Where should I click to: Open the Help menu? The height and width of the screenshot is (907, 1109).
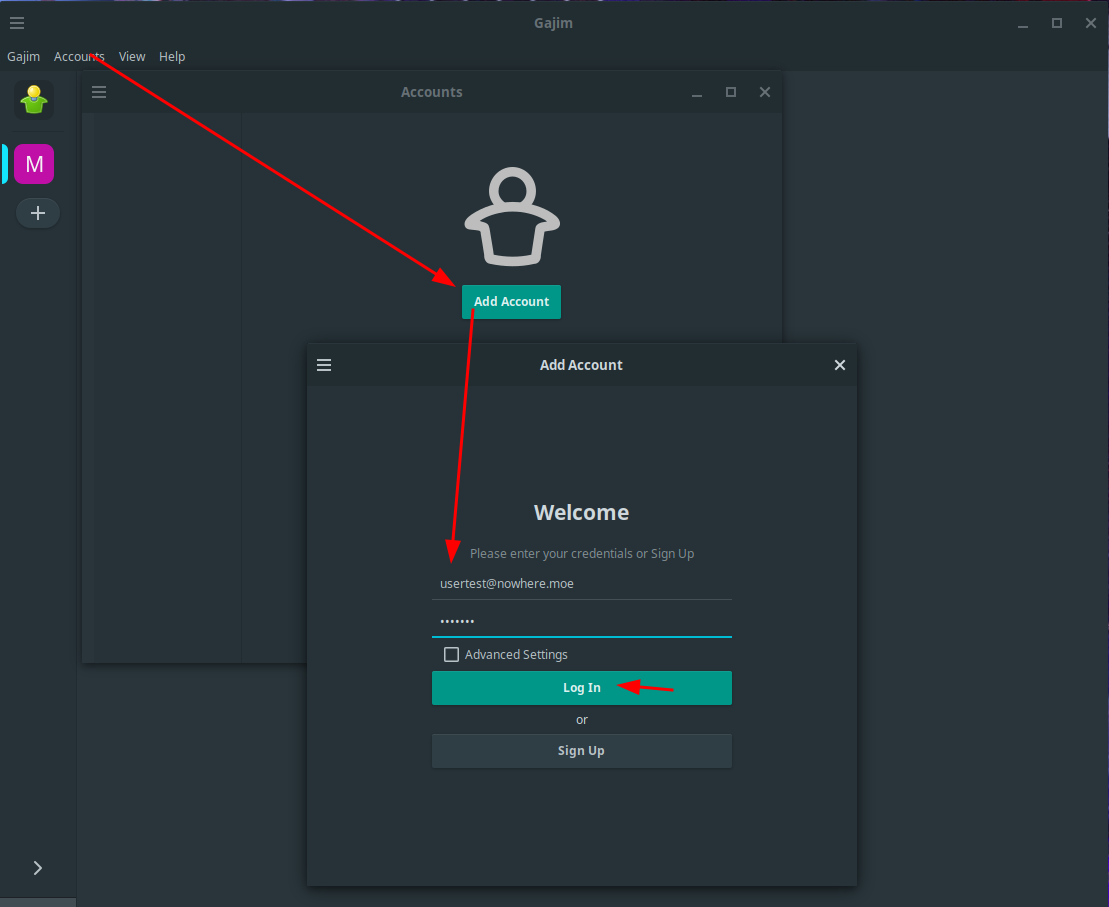coord(172,57)
